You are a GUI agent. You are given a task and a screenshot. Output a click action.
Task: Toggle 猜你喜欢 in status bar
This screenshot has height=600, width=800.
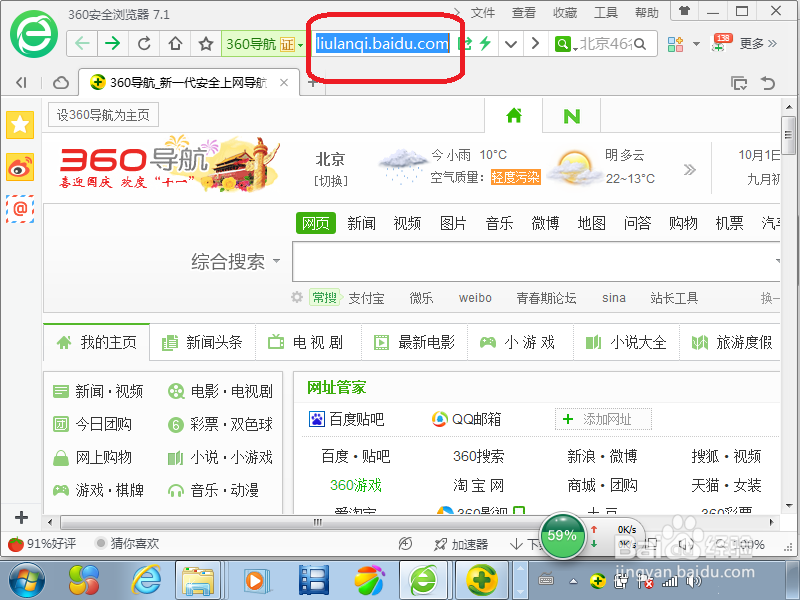pyautogui.click(x=128, y=543)
